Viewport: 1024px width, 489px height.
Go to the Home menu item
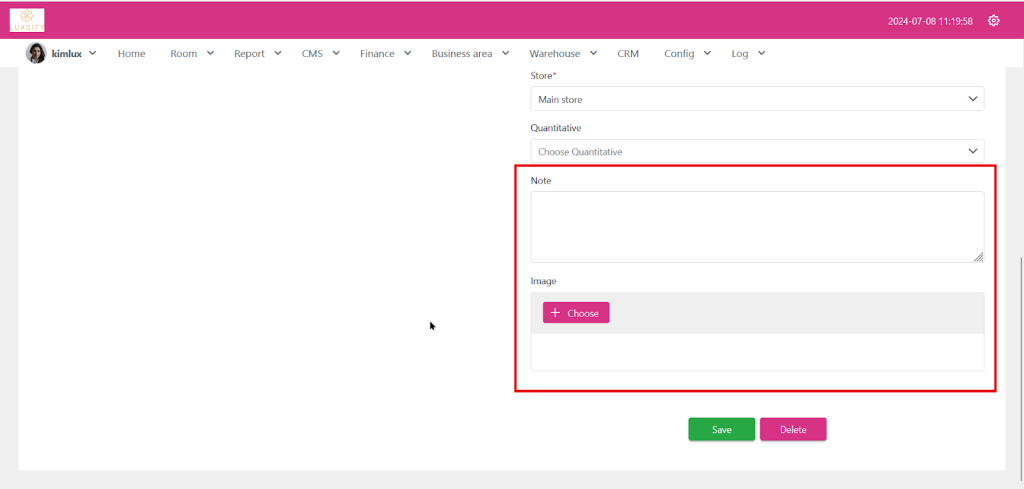coord(131,54)
